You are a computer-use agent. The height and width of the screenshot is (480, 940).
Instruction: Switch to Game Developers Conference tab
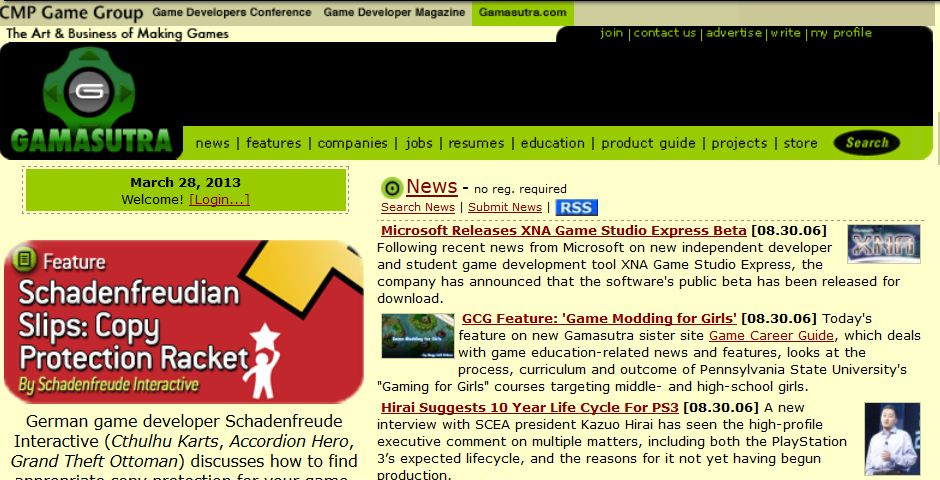pyautogui.click(x=231, y=12)
